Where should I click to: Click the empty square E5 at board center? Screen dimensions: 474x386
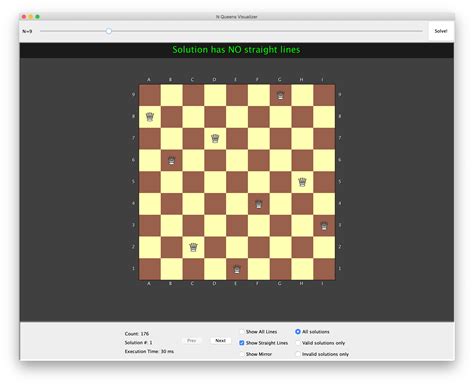237,182
